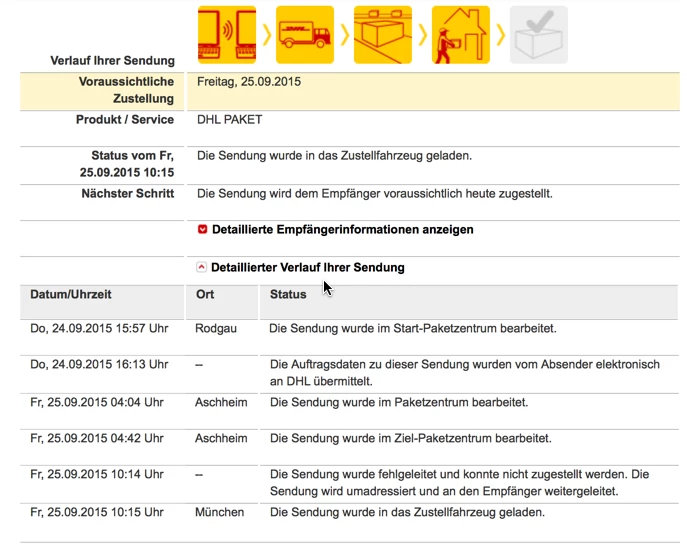Click the Voraussichtliche Zustellung label

coord(126,90)
